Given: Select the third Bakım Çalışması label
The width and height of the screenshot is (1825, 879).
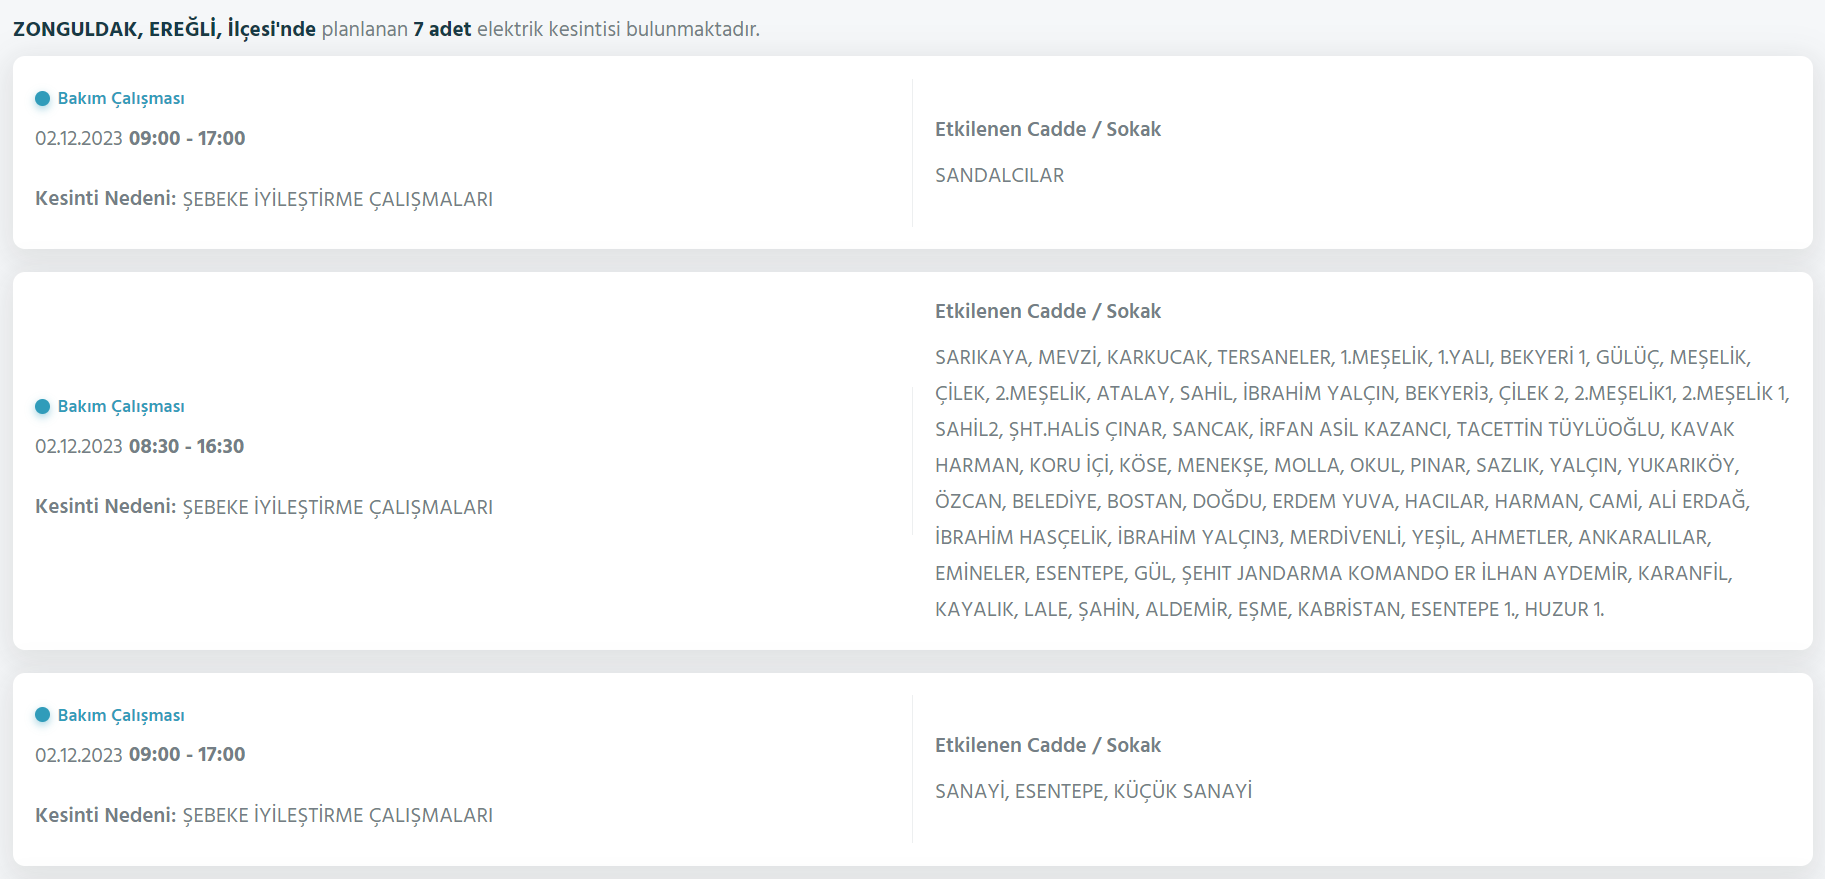Looking at the screenshot, I should pos(121,715).
